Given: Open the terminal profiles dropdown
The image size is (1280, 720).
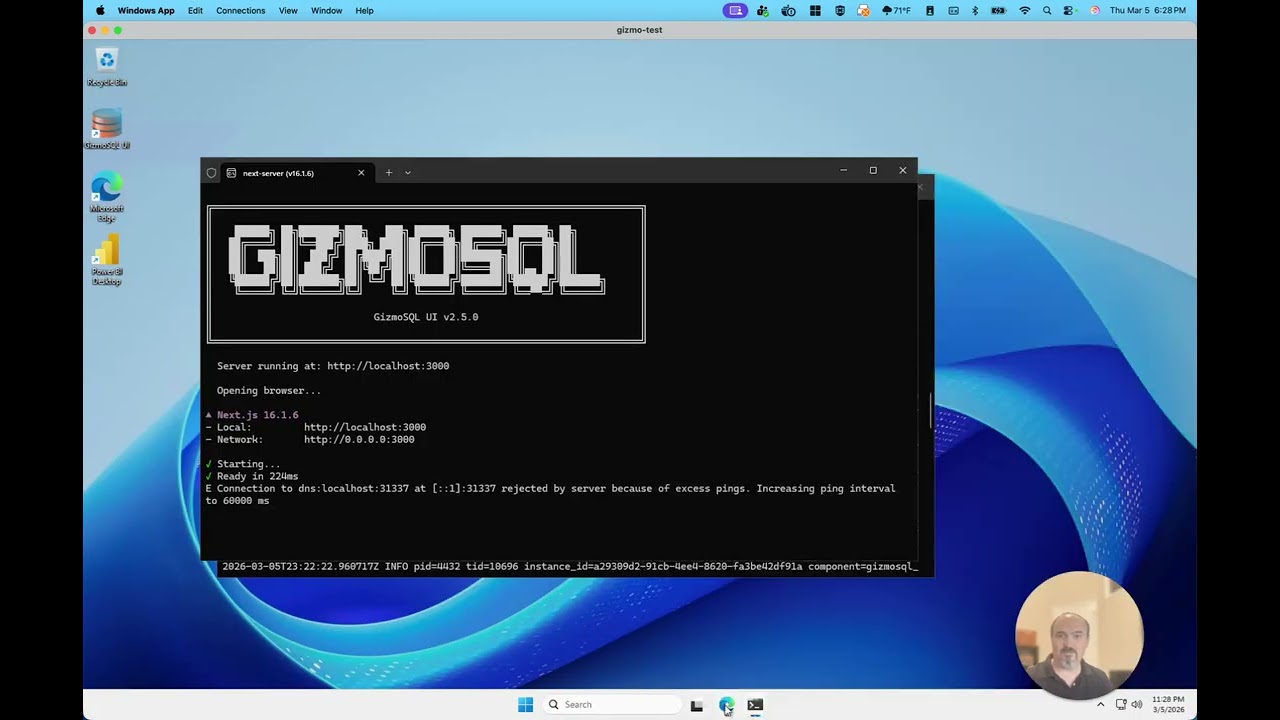Looking at the screenshot, I should 408,173.
